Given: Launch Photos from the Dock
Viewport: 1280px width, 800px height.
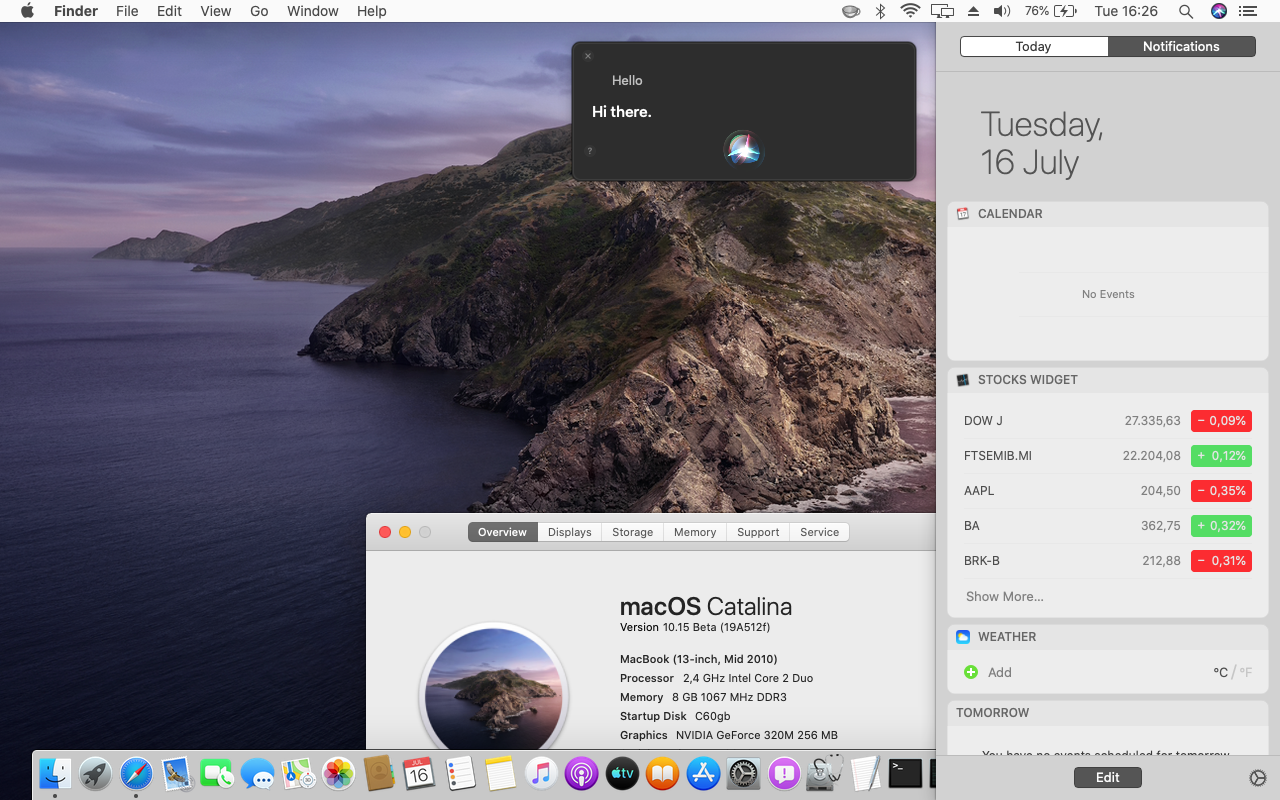Looking at the screenshot, I should 339,773.
